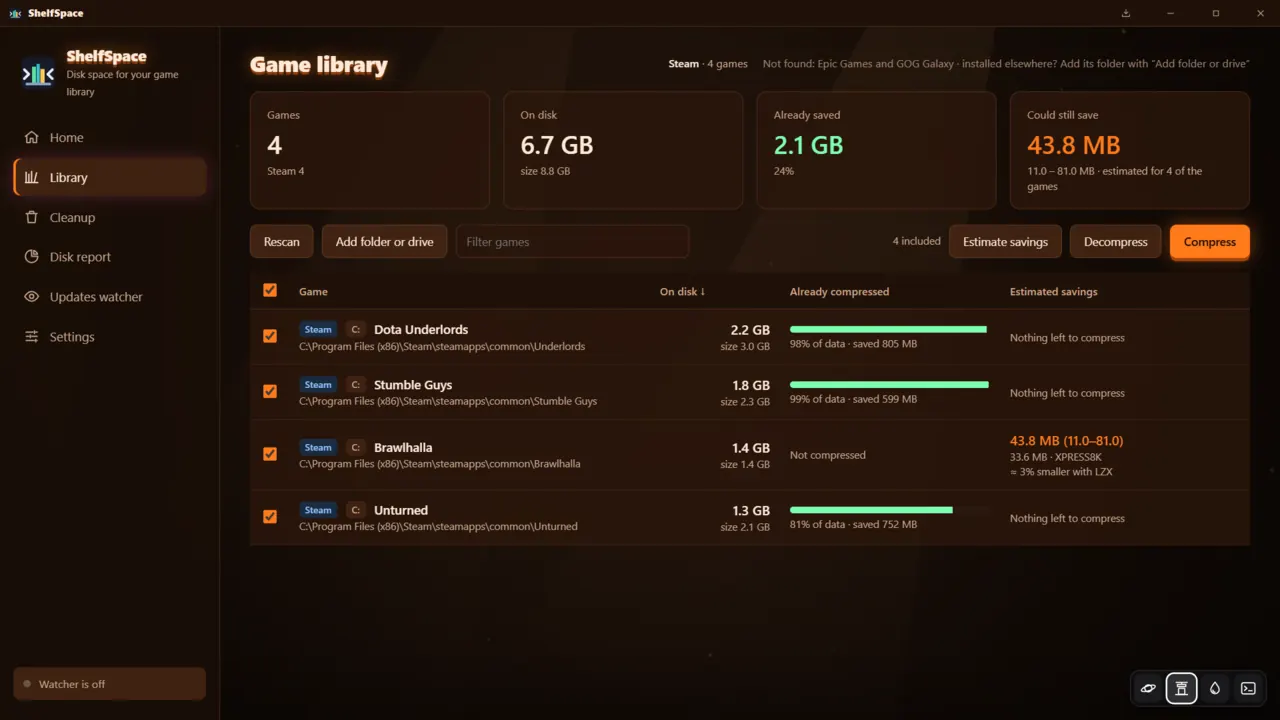Click 'Steam · 4 games' in the header
The height and width of the screenshot is (720, 1280).
coord(708,64)
